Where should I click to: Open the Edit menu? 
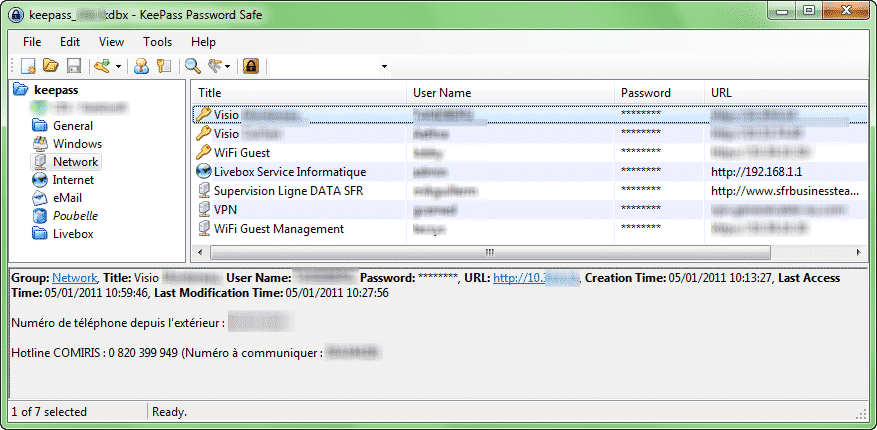click(x=70, y=42)
